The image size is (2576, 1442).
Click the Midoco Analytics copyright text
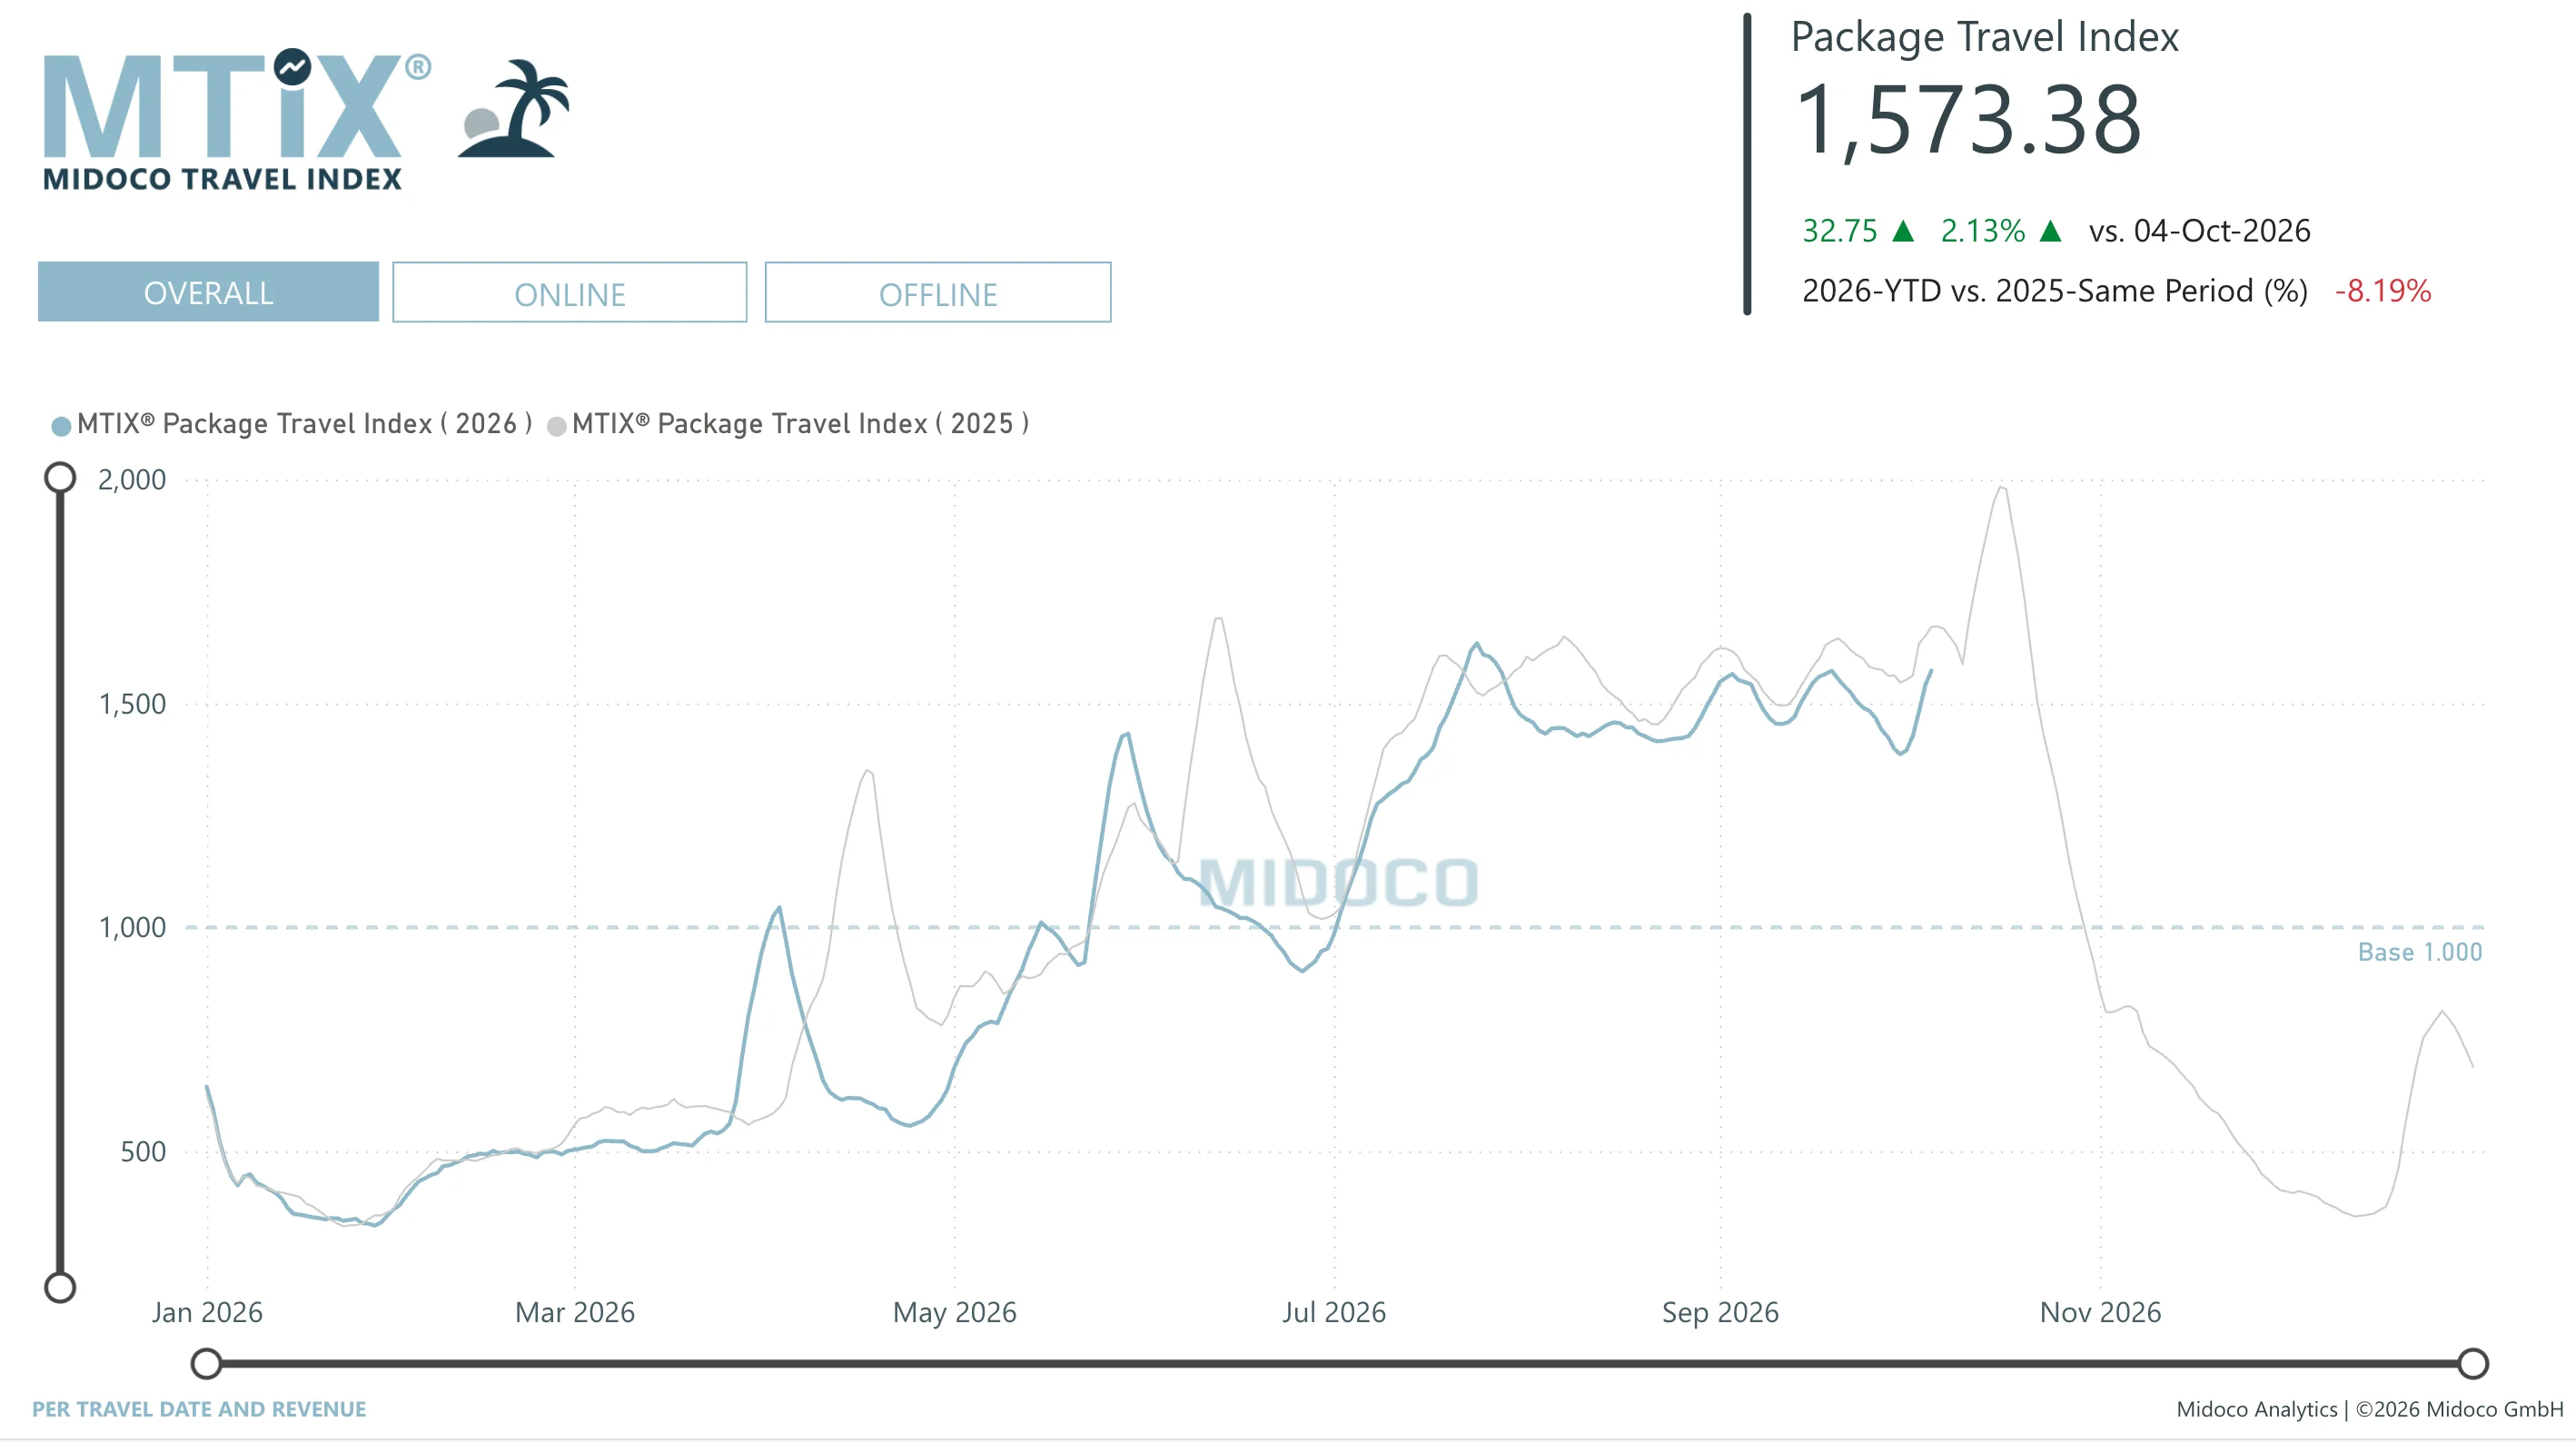(x=2369, y=1409)
